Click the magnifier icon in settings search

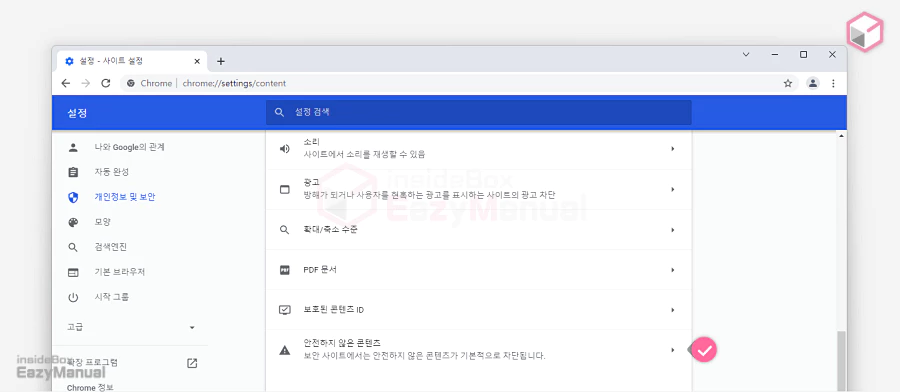tap(279, 112)
